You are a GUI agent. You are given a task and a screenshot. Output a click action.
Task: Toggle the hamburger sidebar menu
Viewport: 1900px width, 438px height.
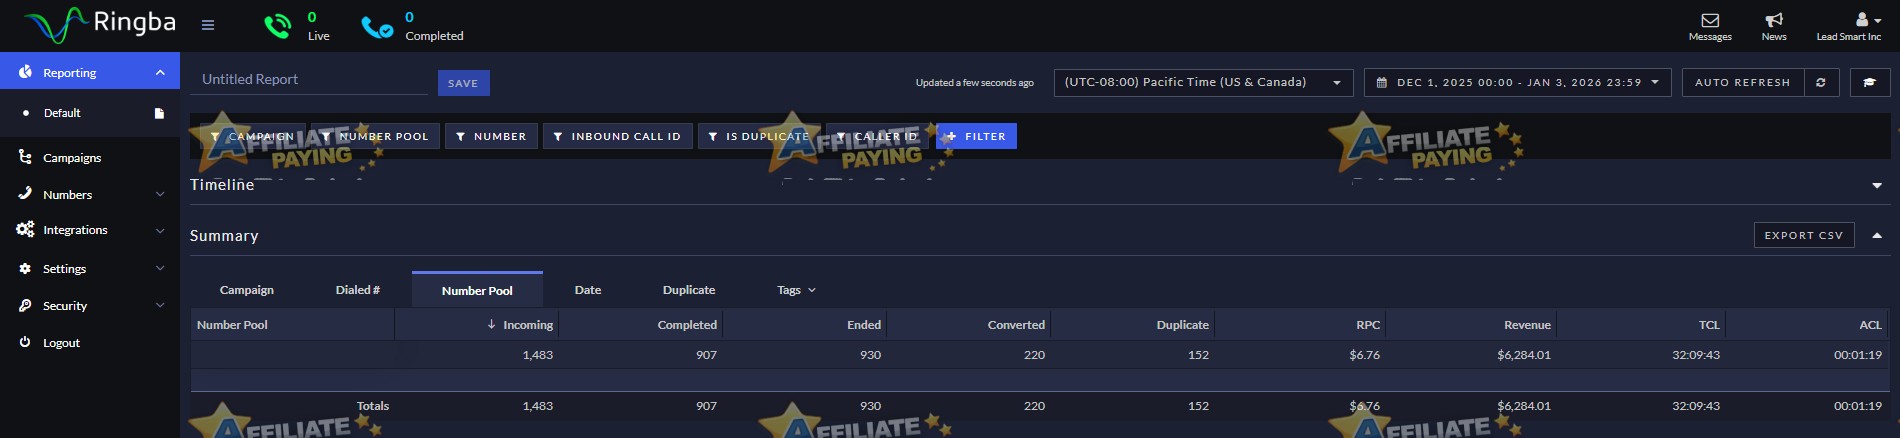pos(208,25)
